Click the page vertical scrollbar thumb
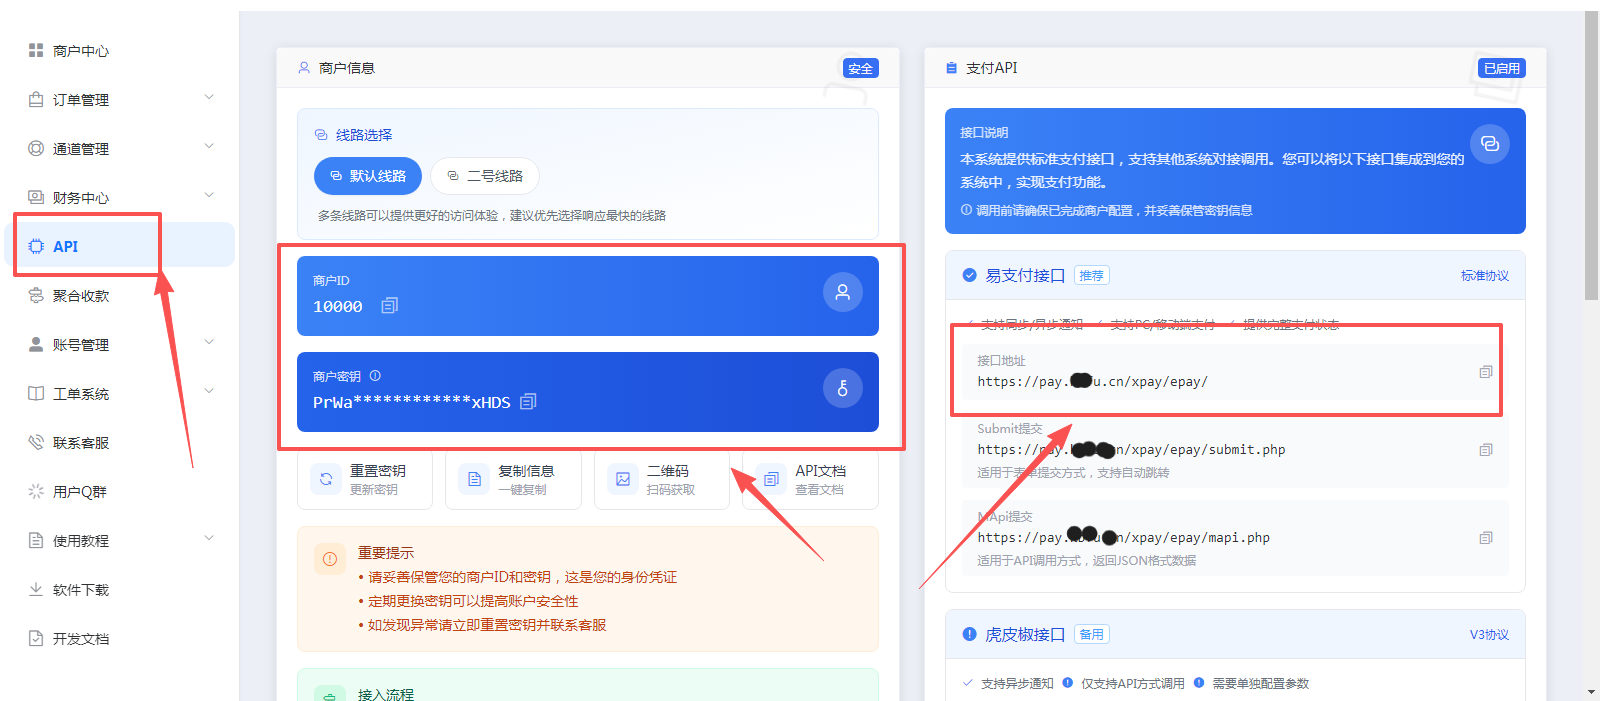 pyautogui.click(x=1592, y=155)
